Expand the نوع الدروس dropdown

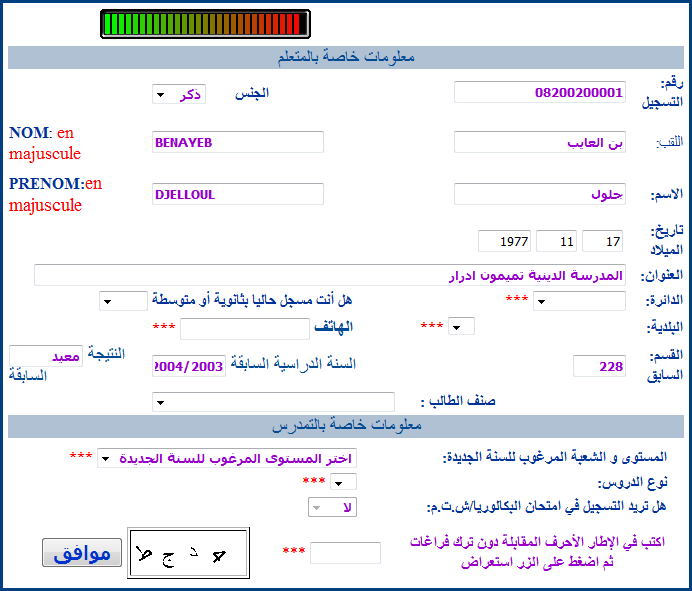[343, 483]
